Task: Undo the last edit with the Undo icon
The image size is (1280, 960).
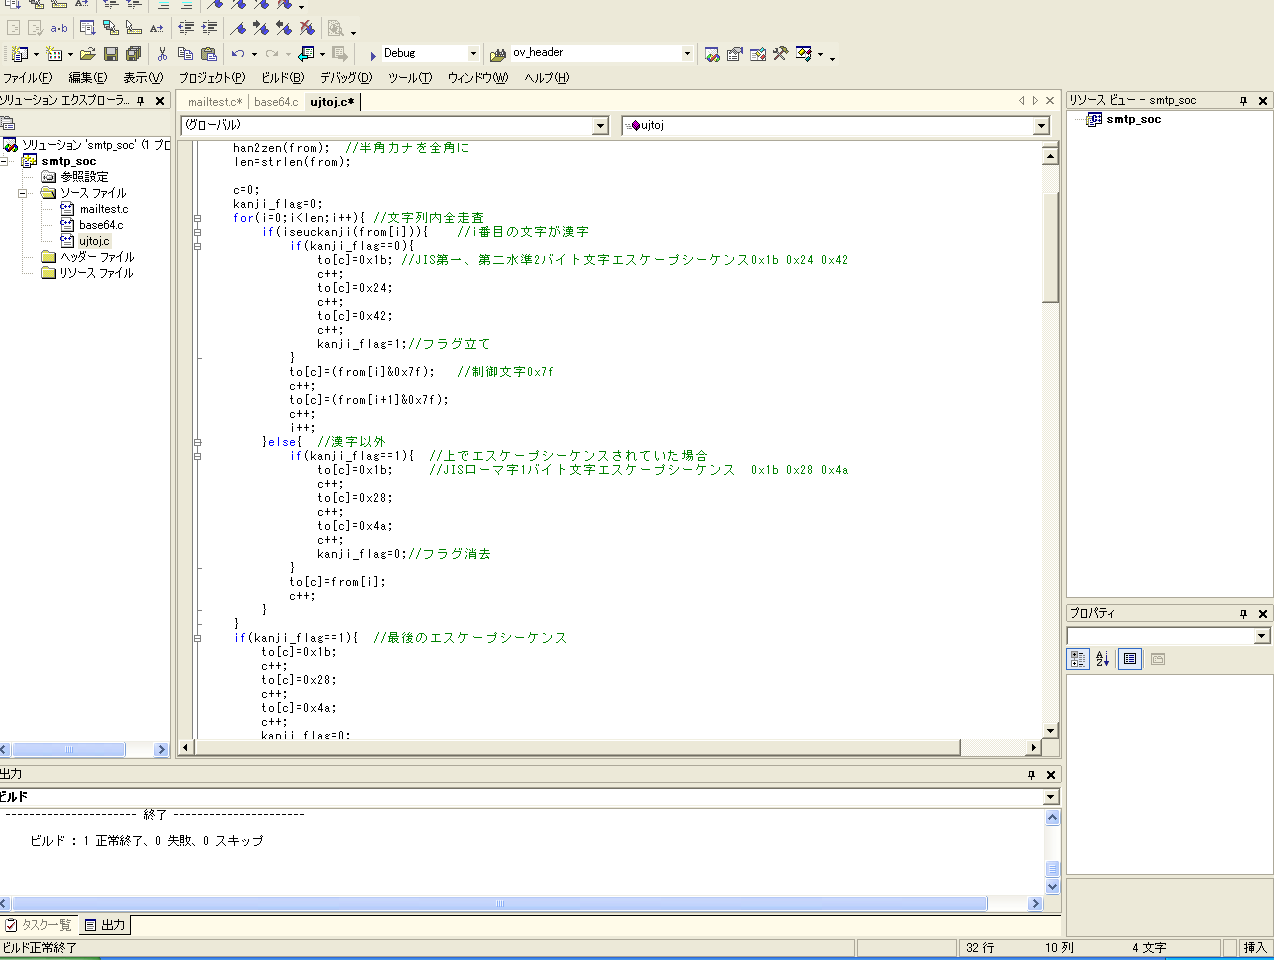Action: click(x=238, y=53)
